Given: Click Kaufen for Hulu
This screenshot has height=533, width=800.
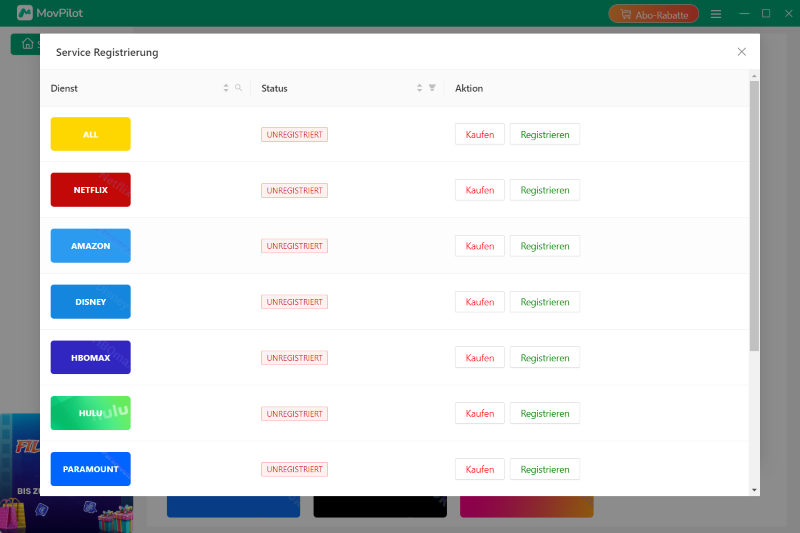Looking at the screenshot, I should pos(480,413).
